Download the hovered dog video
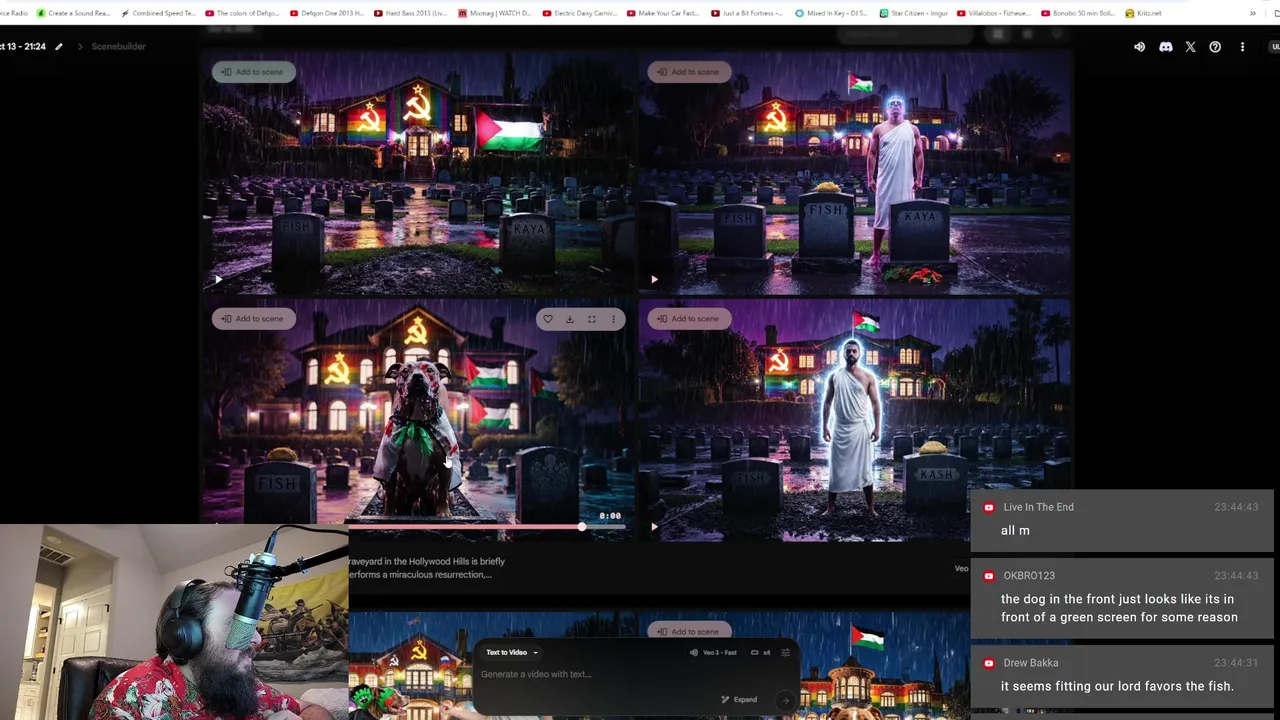The width and height of the screenshot is (1280, 720). coord(569,319)
